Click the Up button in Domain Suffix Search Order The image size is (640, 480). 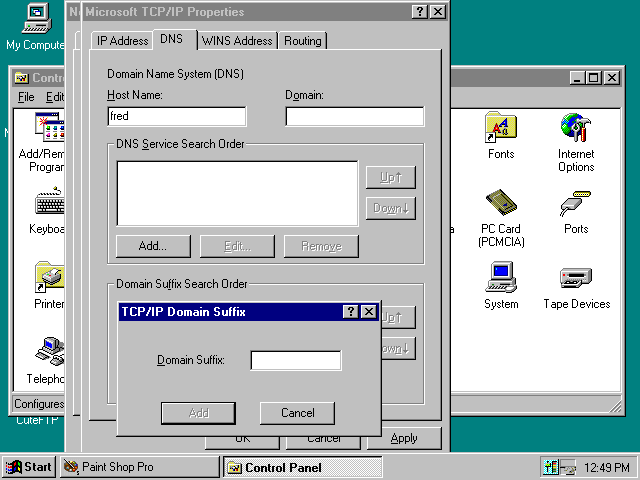coord(398,318)
